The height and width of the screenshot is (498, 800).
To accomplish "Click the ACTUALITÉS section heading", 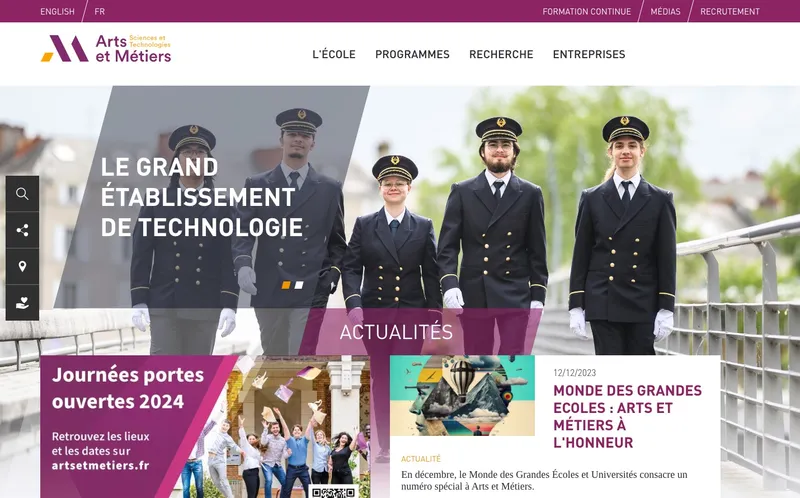I will pyautogui.click(x=396, y=332).
